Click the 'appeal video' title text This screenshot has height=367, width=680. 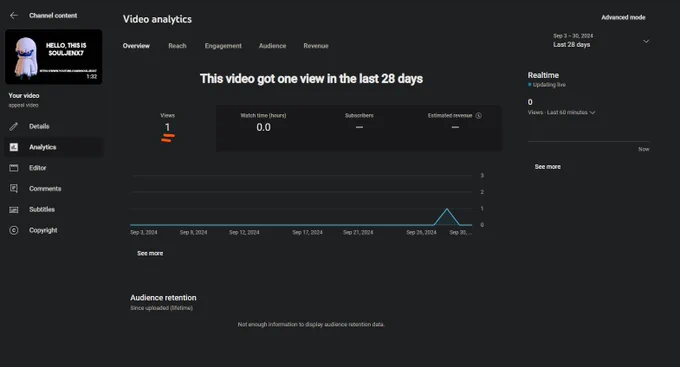23,105
